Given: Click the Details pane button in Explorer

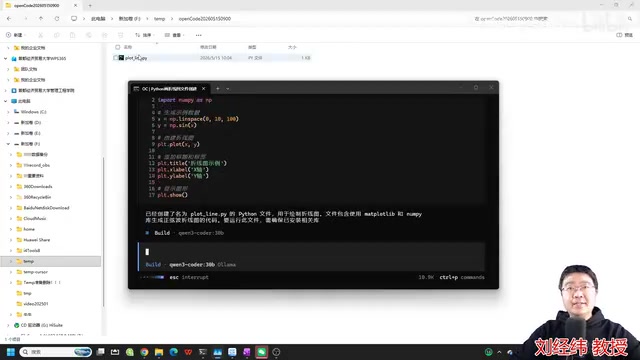Looking at the screenshot, I should 624,35.
